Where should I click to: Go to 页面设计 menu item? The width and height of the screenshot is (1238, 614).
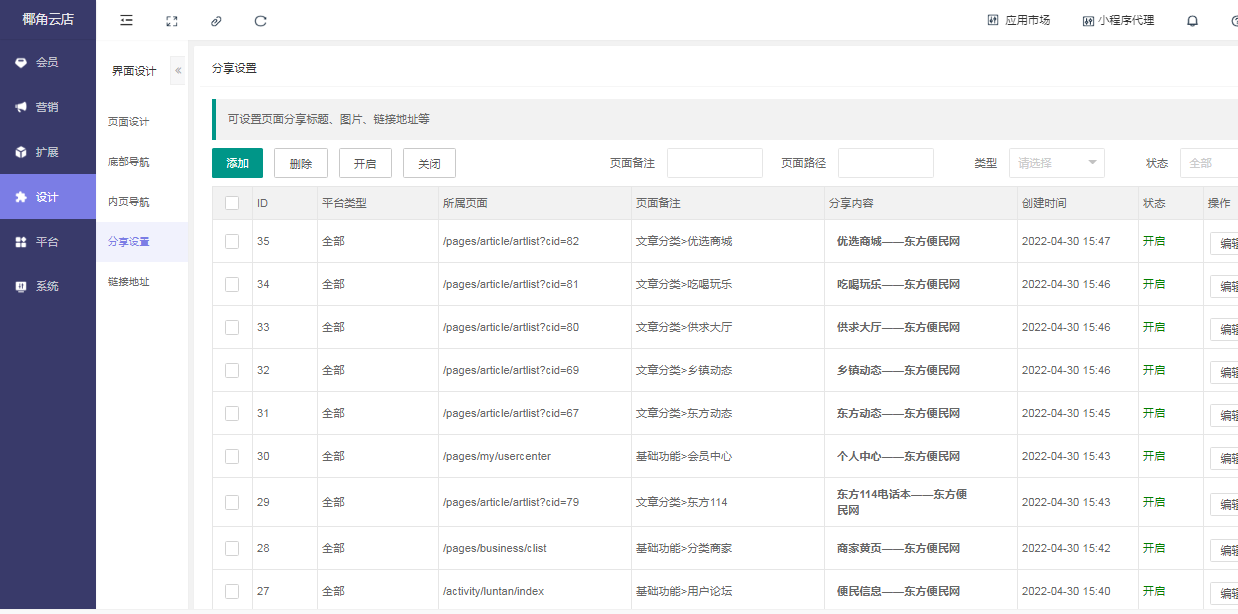[x=129, y=122]
